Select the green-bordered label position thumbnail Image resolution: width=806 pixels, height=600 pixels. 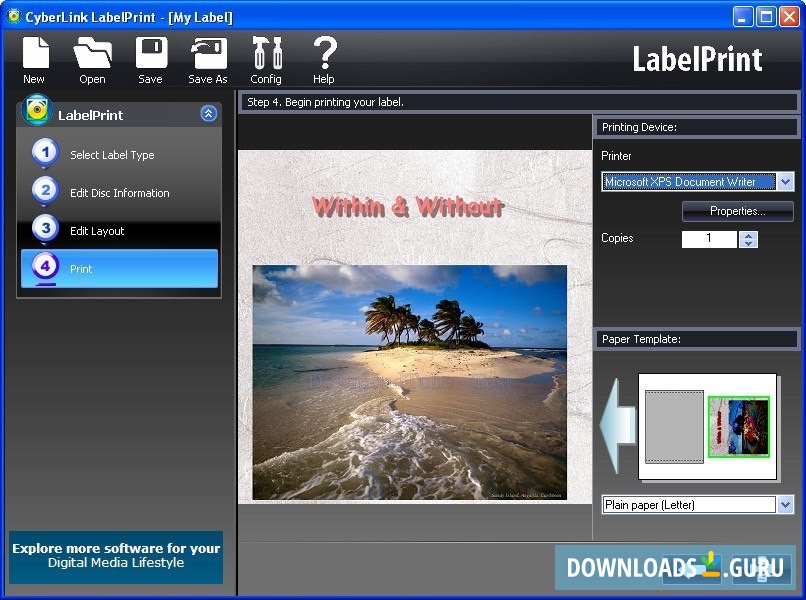point(739,427)
